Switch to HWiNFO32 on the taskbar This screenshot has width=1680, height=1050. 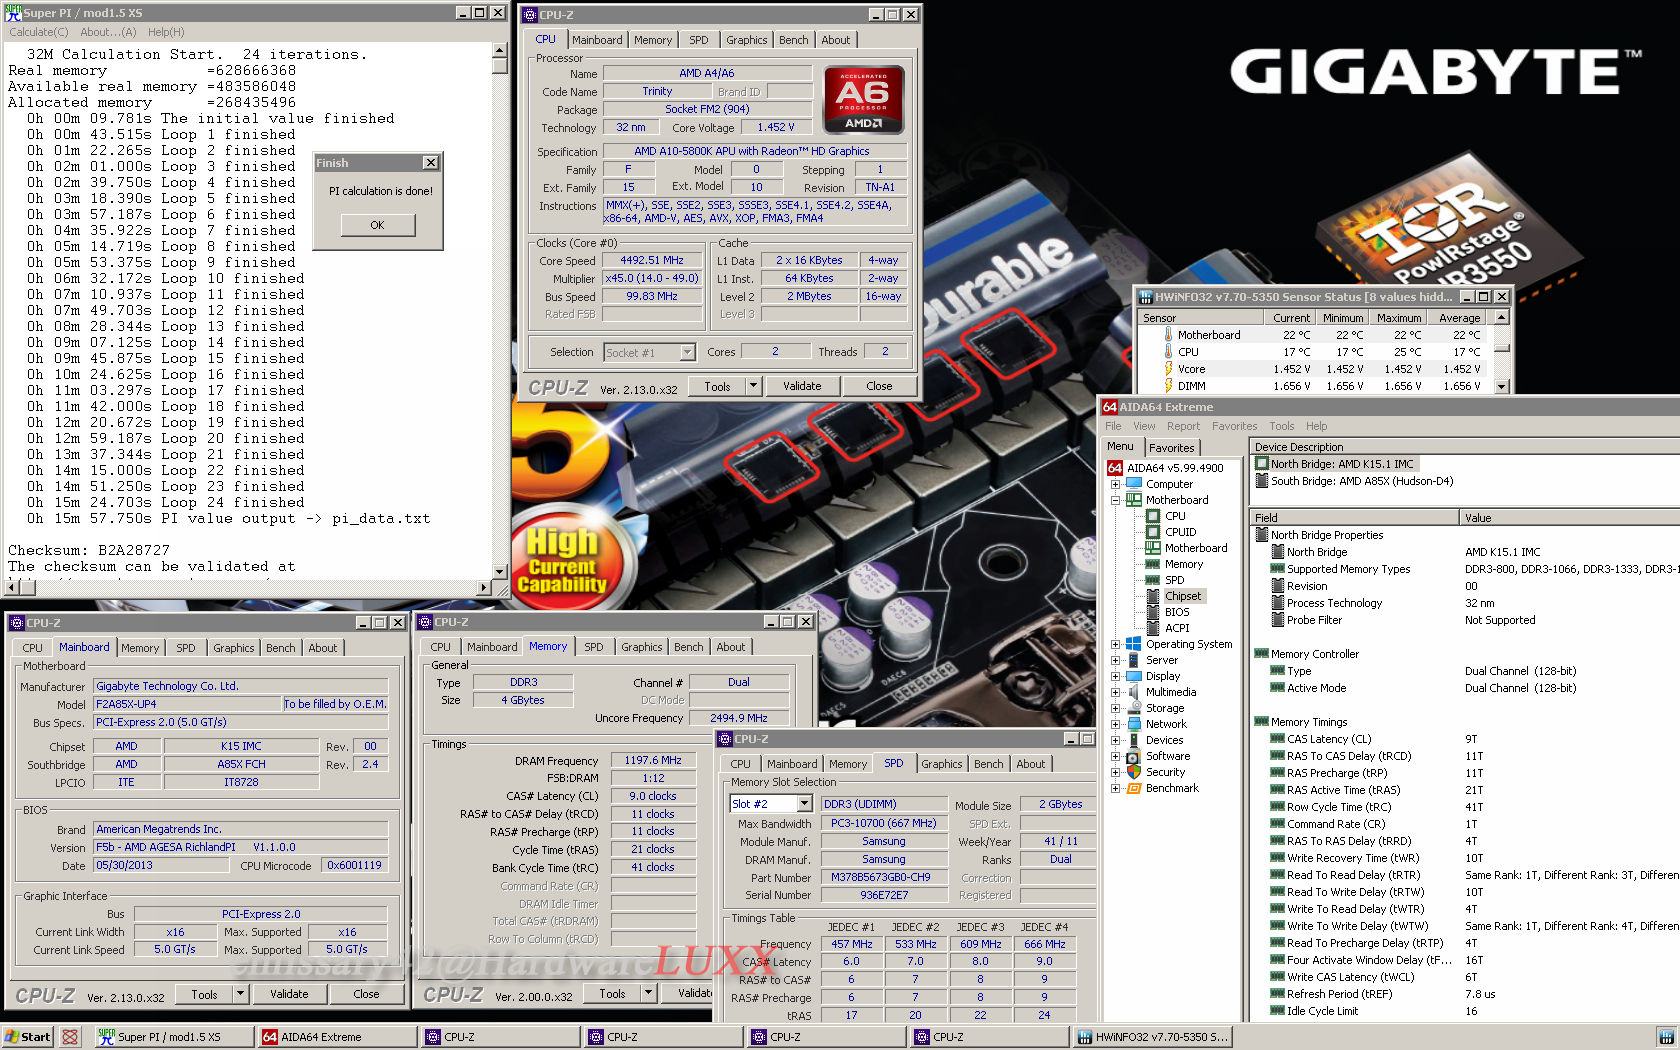1153,1037
